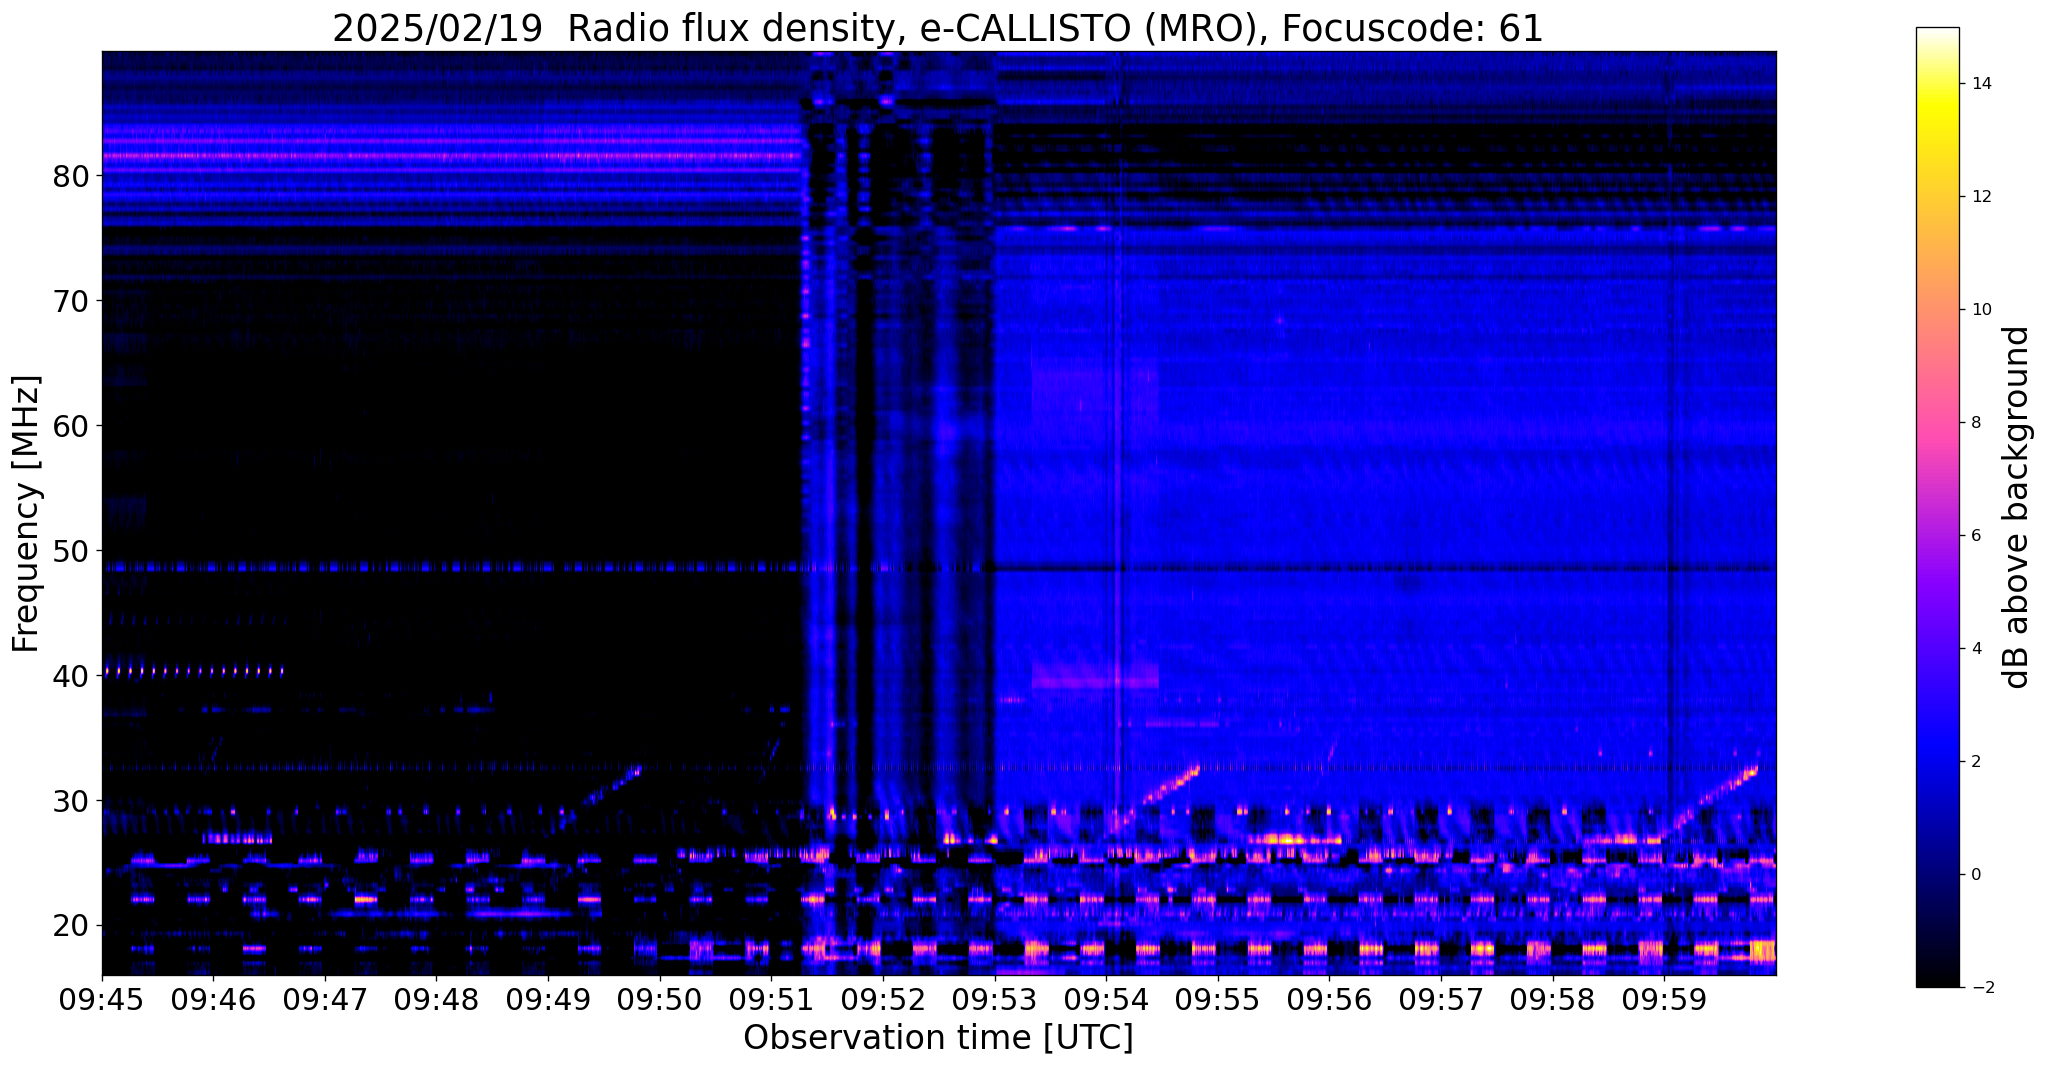Click the 'Observation time [UTC]' x-axis label
The width and height of the screenshot is (2047, 1067).
pyautogui.click(x=938, y=1038)
